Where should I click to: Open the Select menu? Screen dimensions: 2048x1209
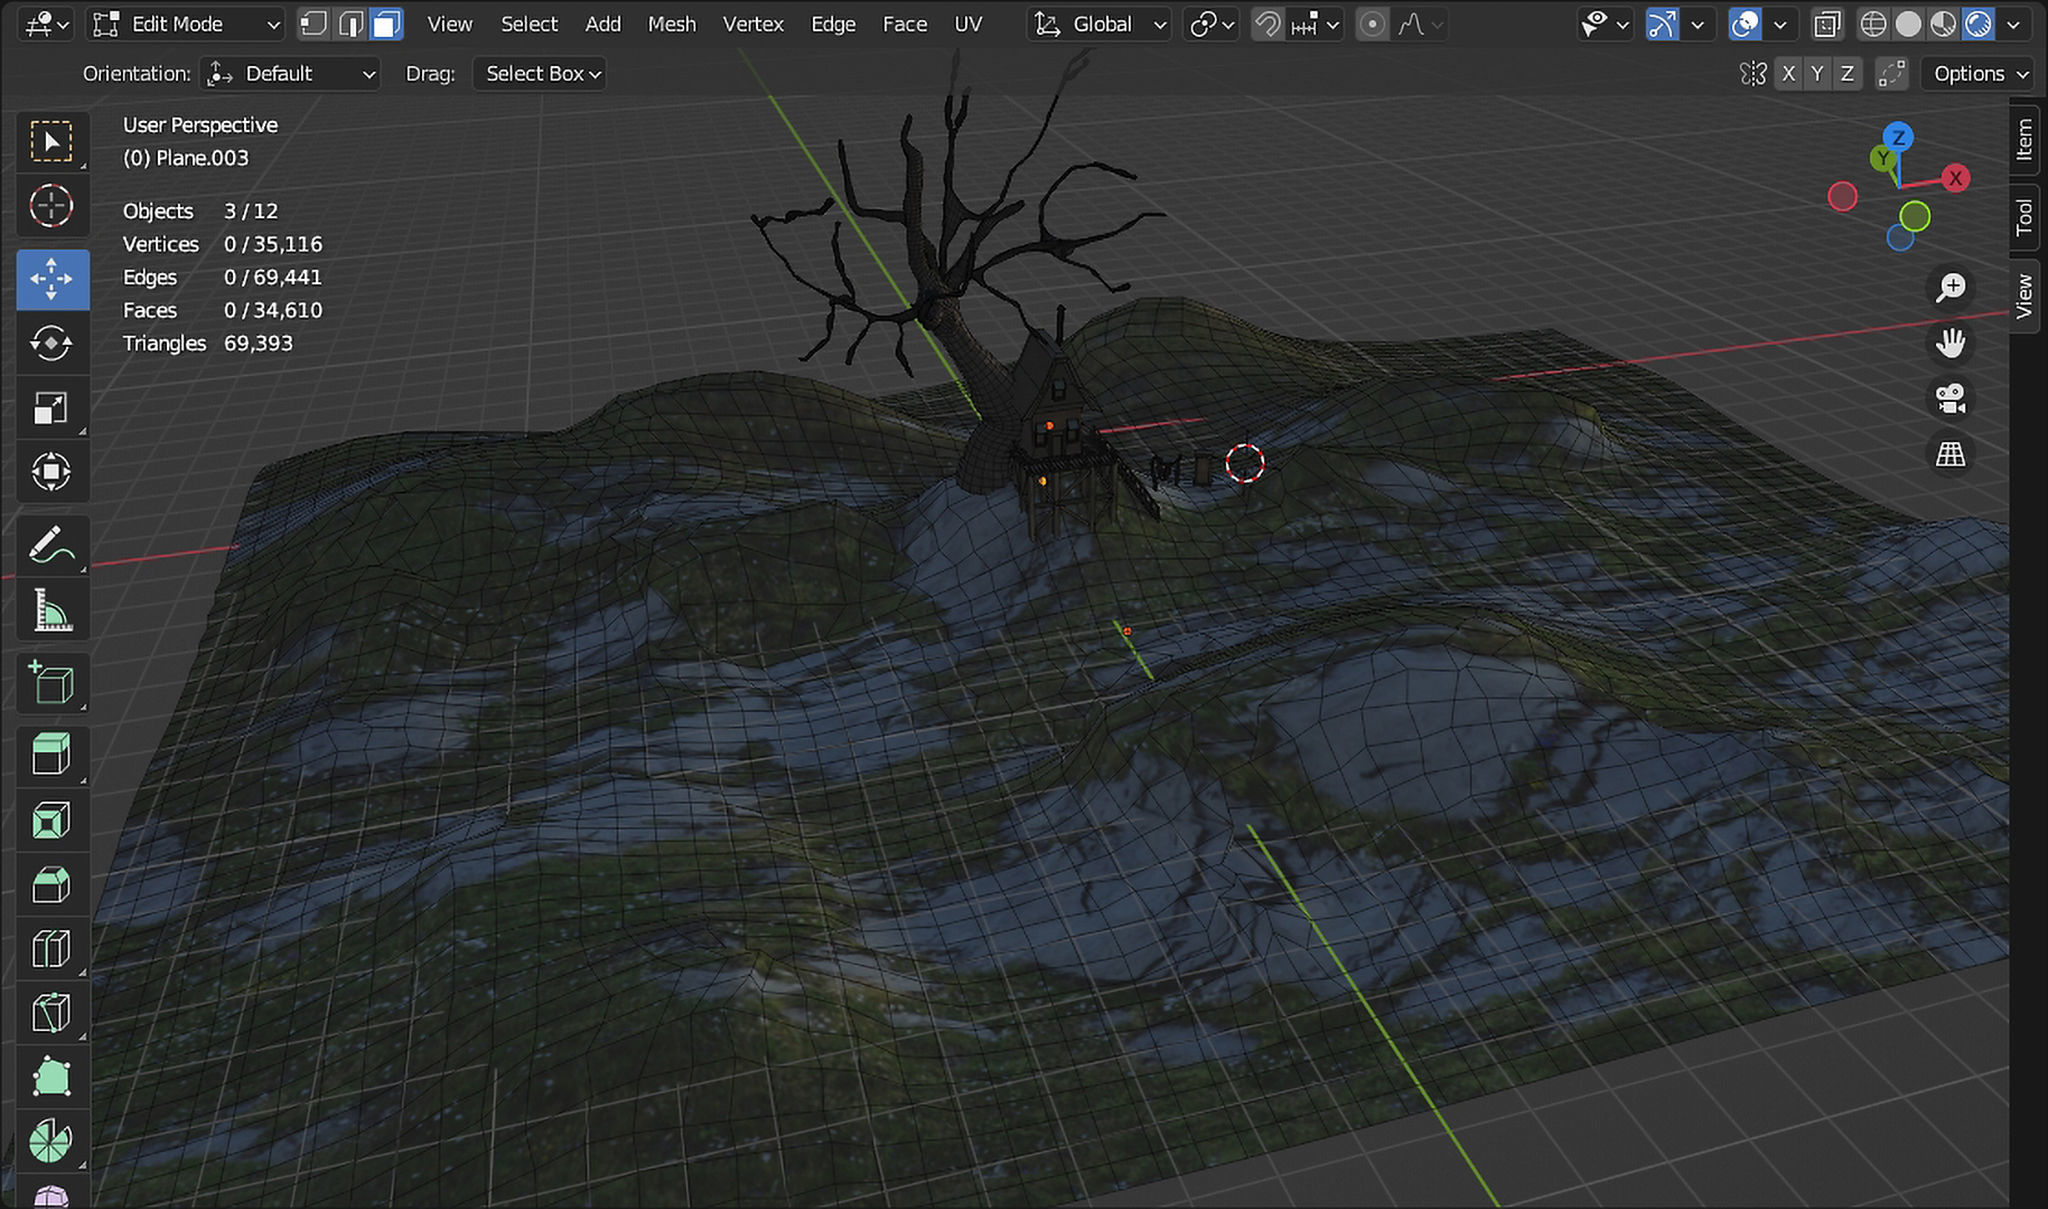tap(529, 24)
